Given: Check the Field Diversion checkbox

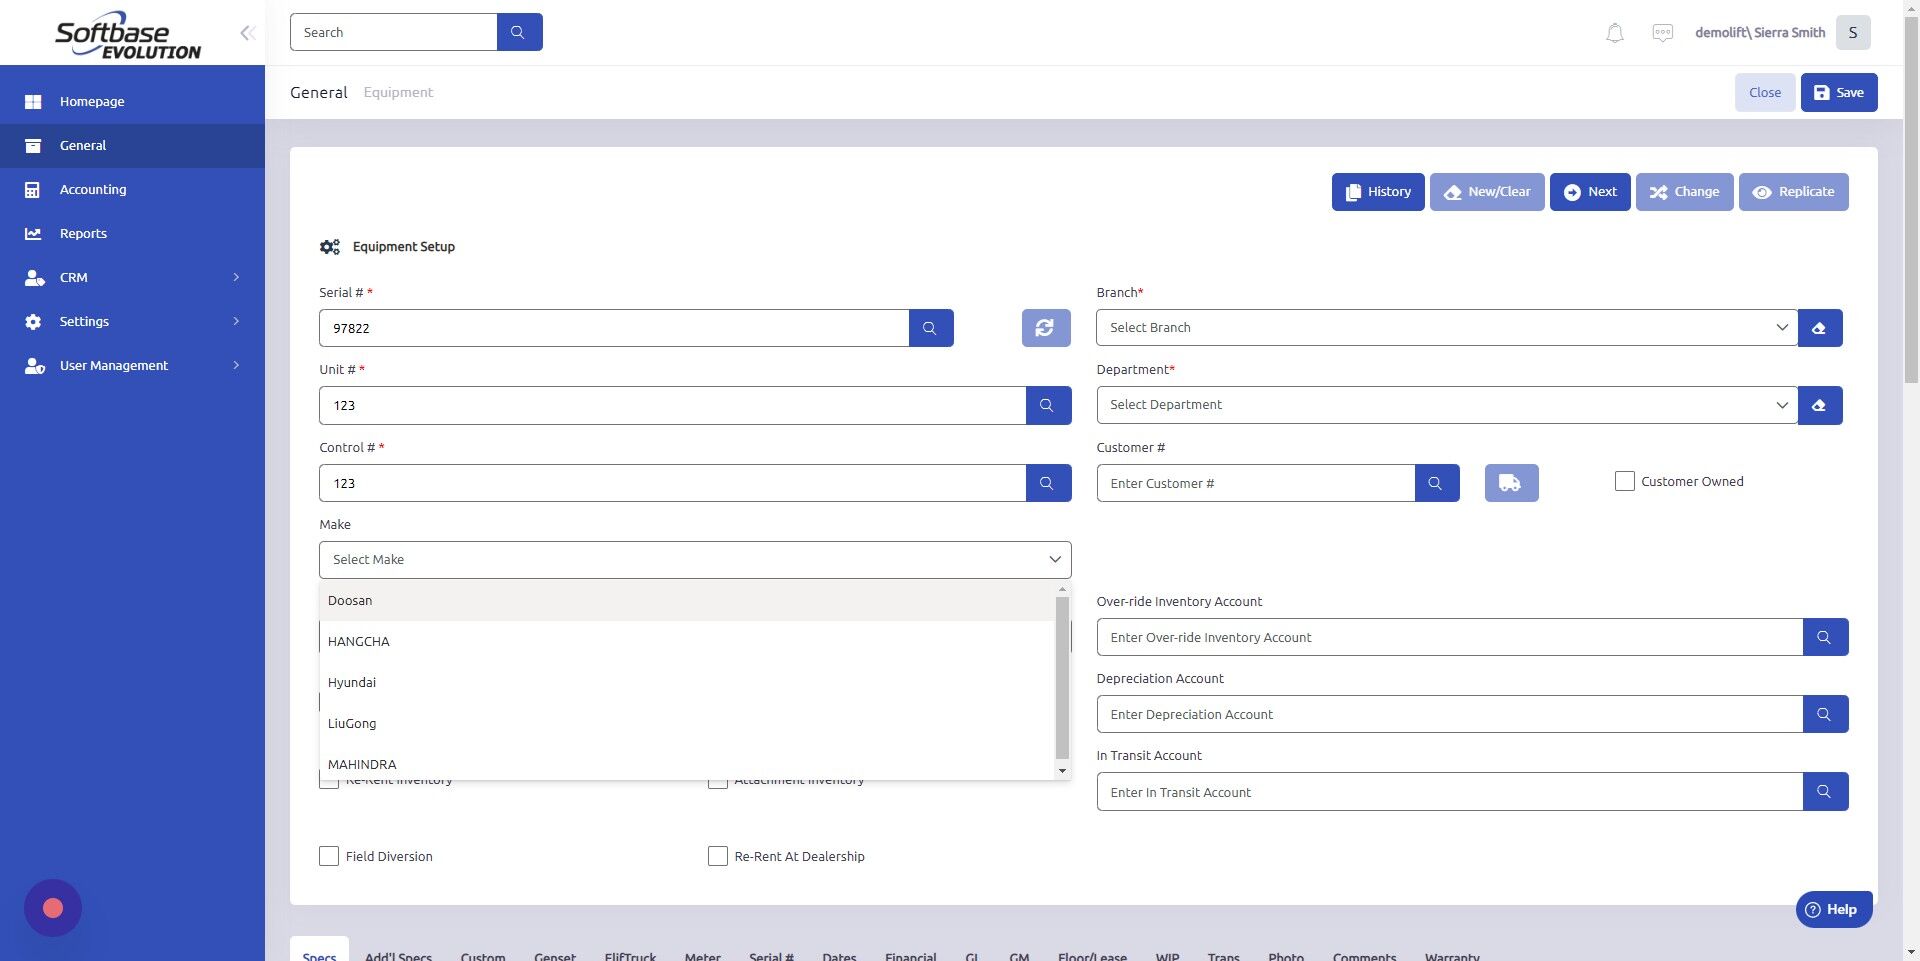Looking at the screenshot, I should pos(329,856).
